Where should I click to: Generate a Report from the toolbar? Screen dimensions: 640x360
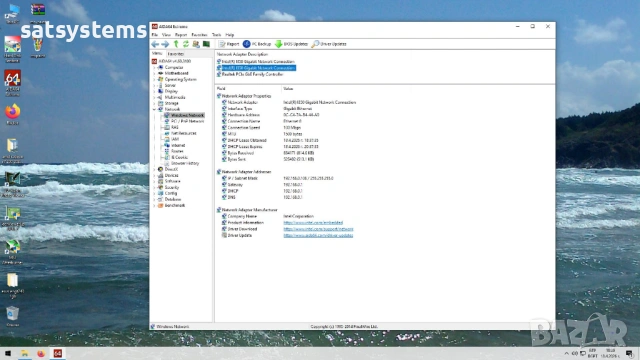229,44
